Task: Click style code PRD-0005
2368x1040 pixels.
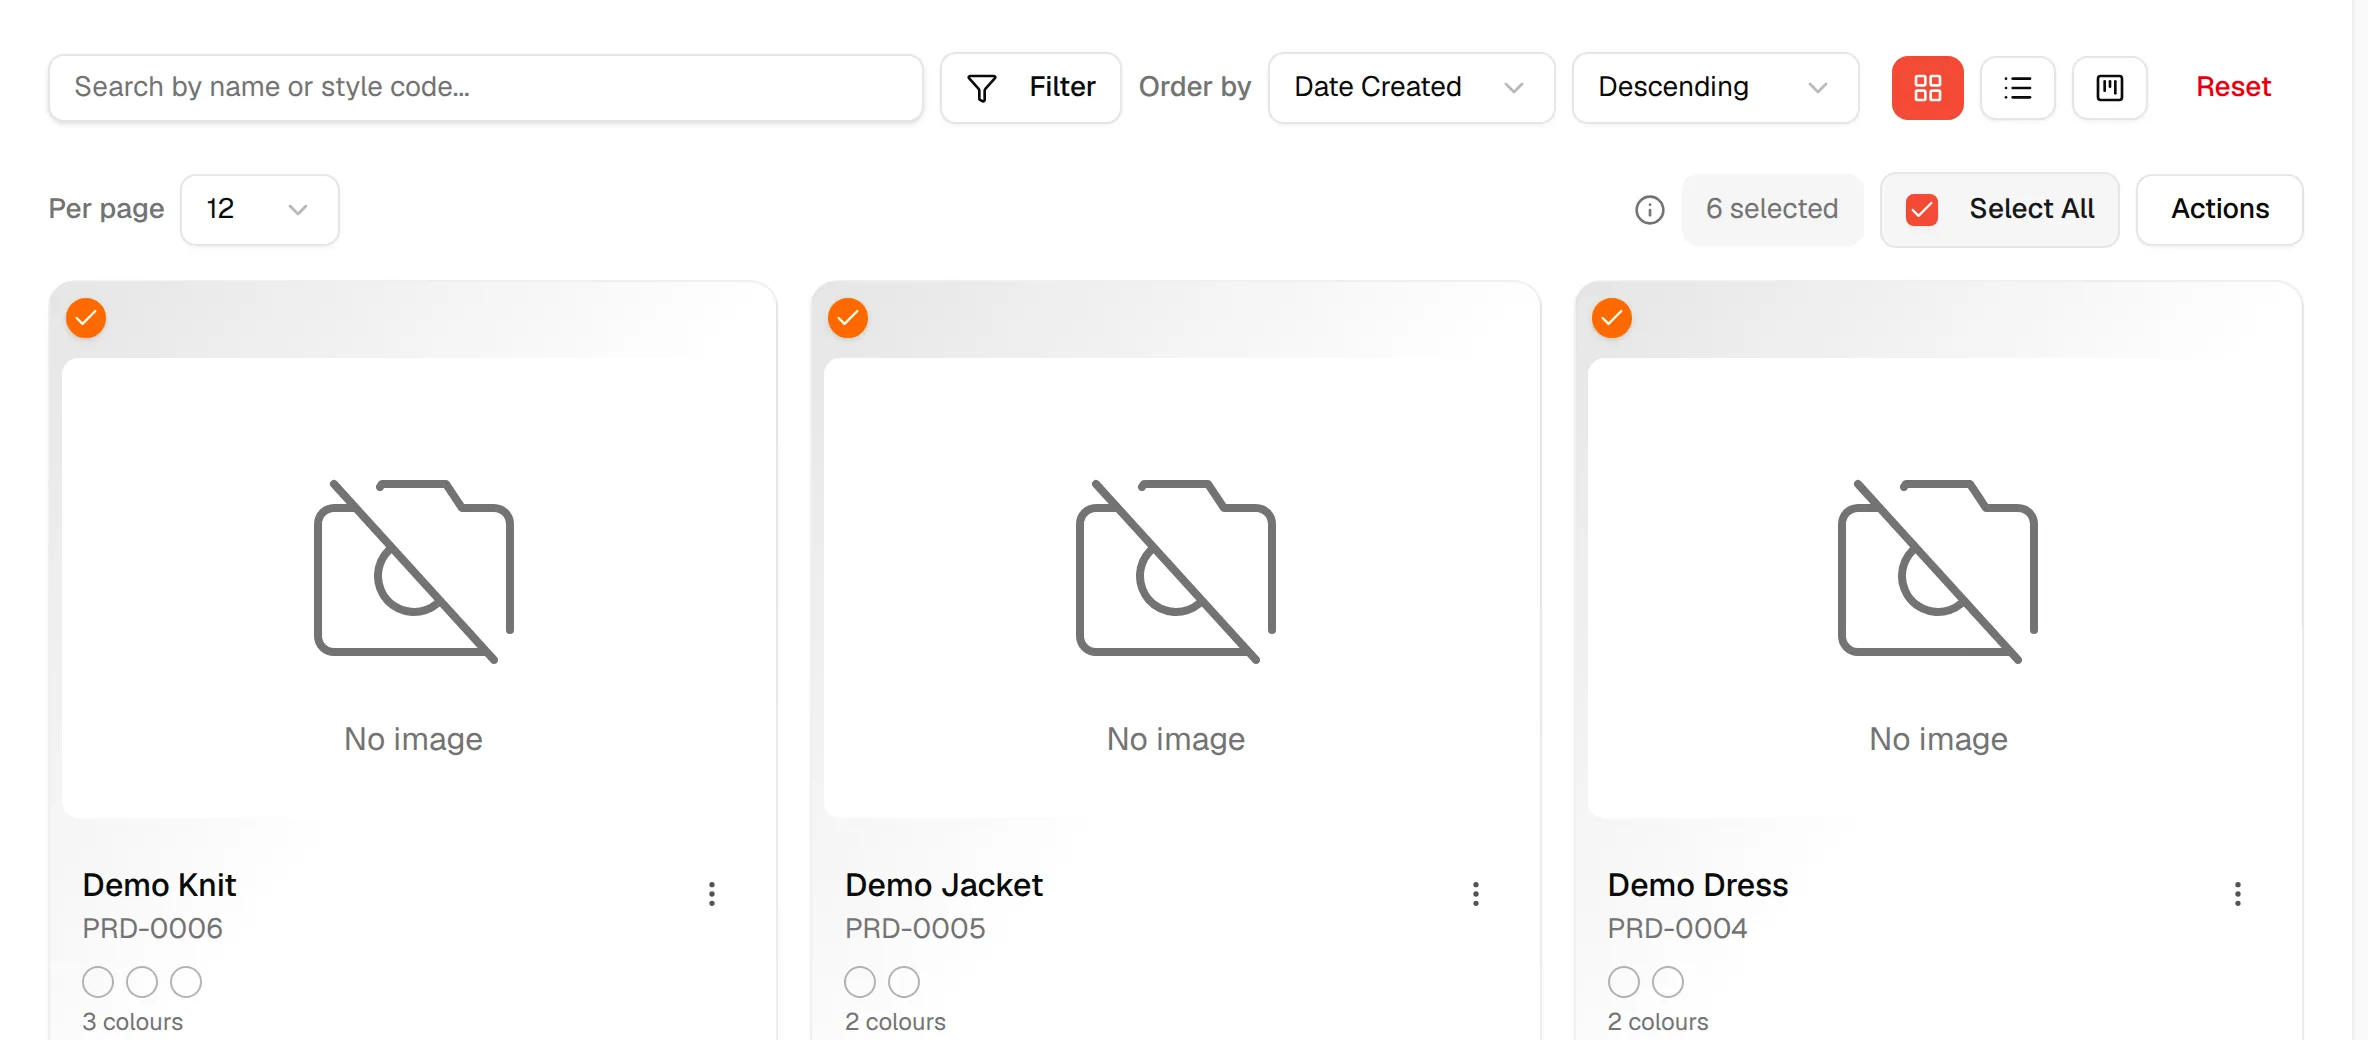Action: 915,929
